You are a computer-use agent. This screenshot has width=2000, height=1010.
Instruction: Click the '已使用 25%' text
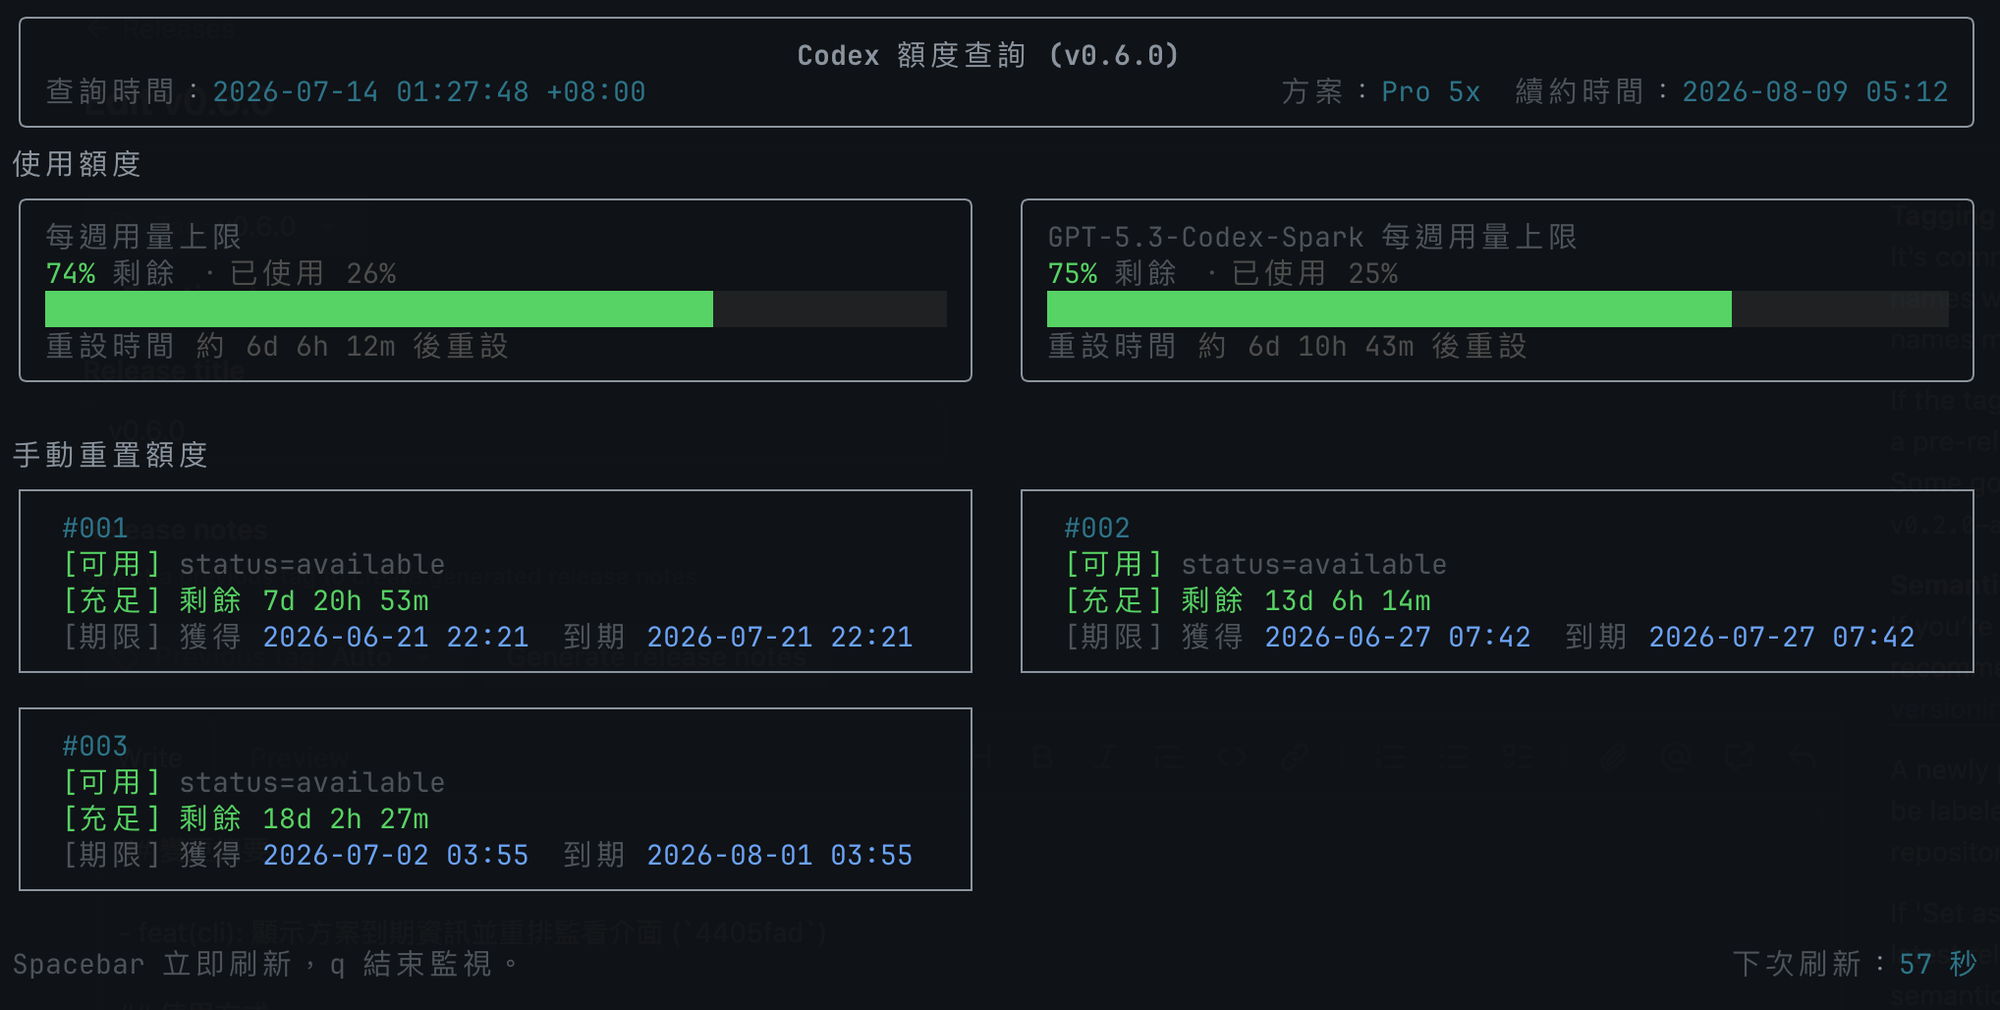(x=1315, y=273)
